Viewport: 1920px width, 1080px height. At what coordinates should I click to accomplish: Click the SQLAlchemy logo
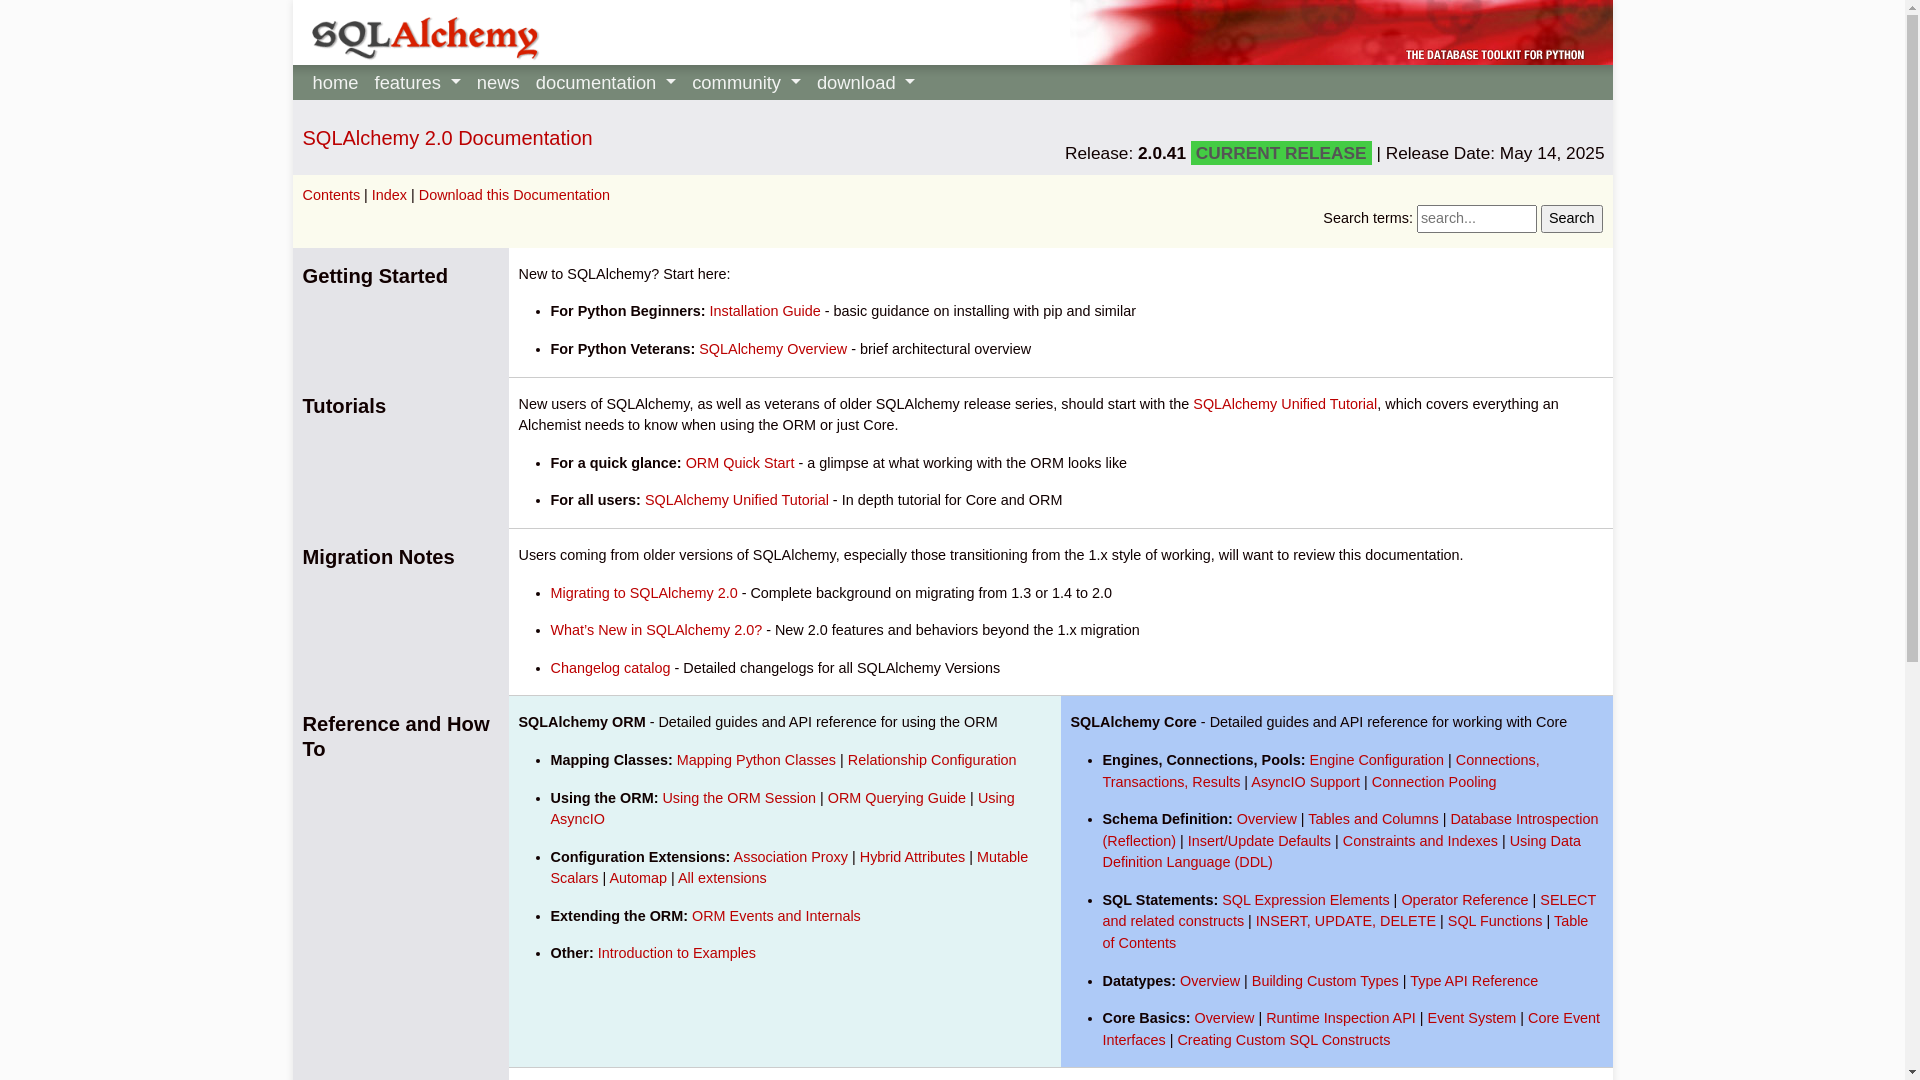pyautogui.click(x=425, y=38)
